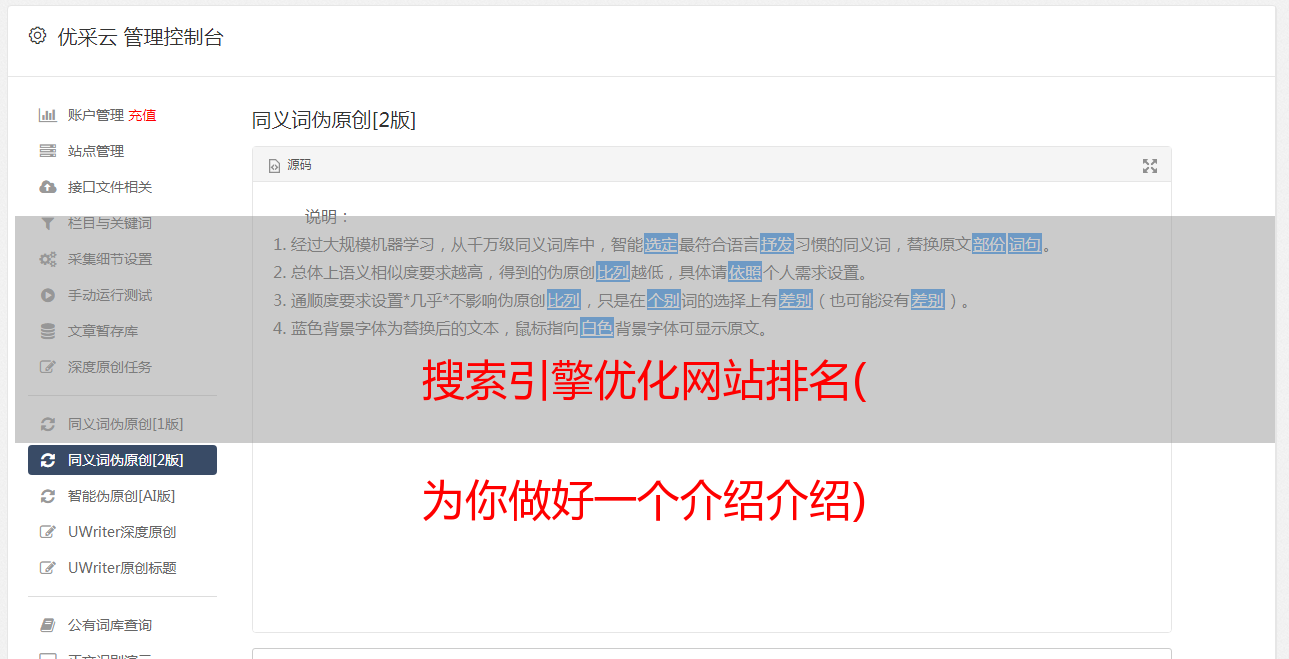
Task: Click the red 充值 recharge link
Action: point(142,115)
